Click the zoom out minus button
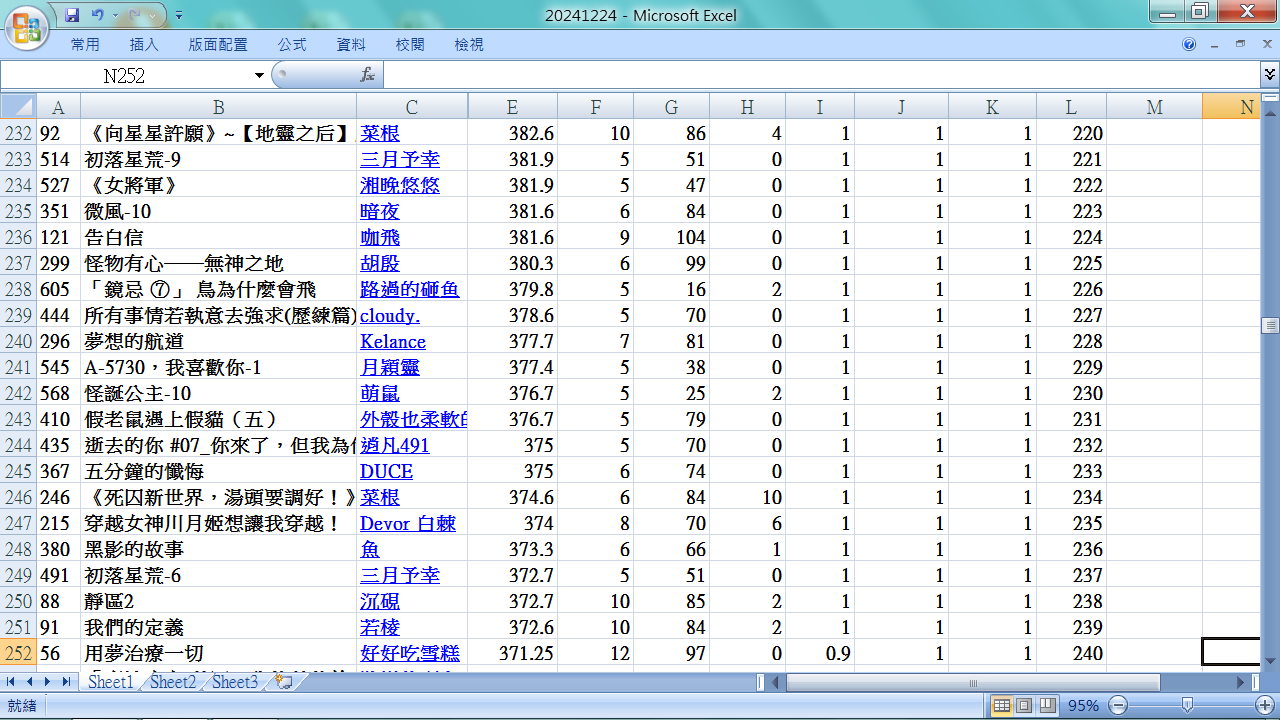 pyautogui.click(x=1119, y=706)
